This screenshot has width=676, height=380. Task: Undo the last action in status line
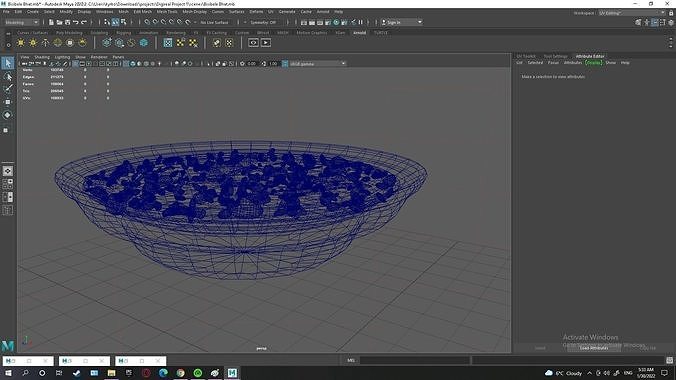pyautogui.click(x=75, y=22)
